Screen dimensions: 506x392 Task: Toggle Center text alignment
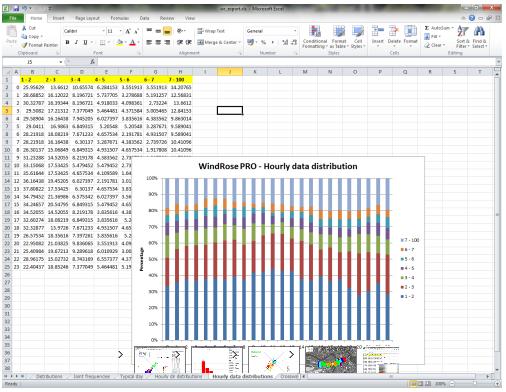pos(158,42)
